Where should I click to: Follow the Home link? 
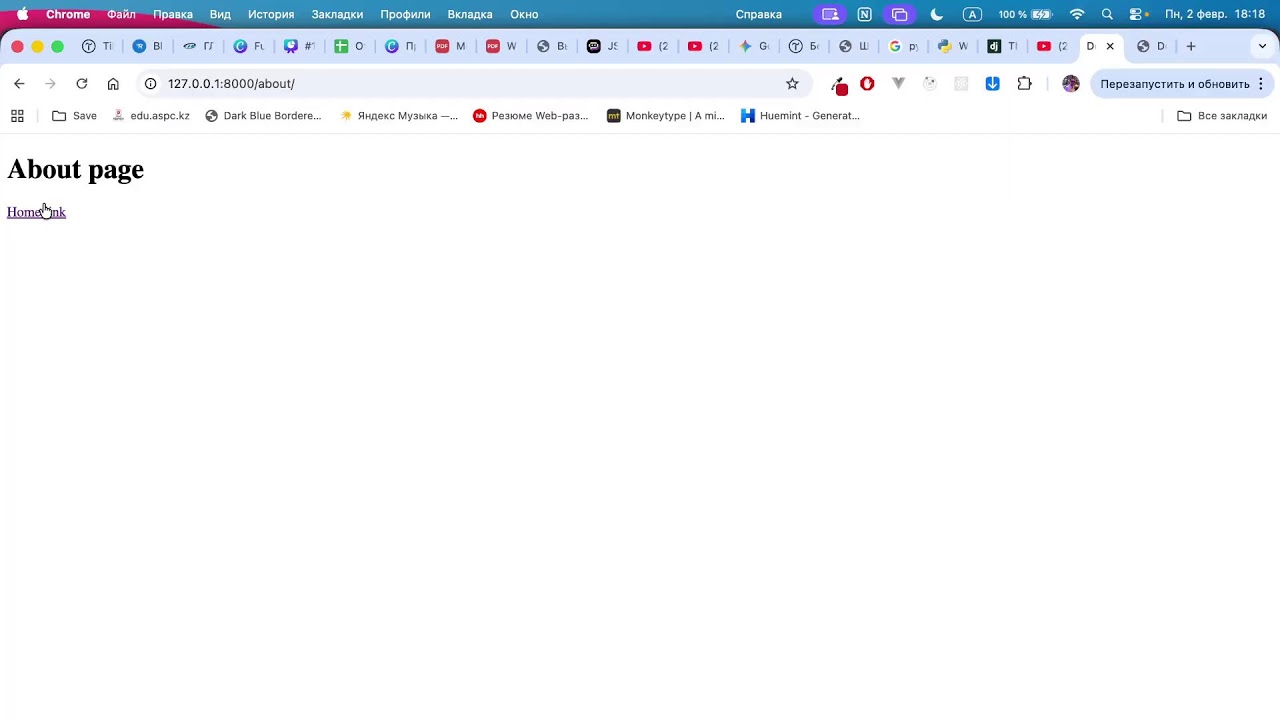pyautogui.click(x=36, y=212)
